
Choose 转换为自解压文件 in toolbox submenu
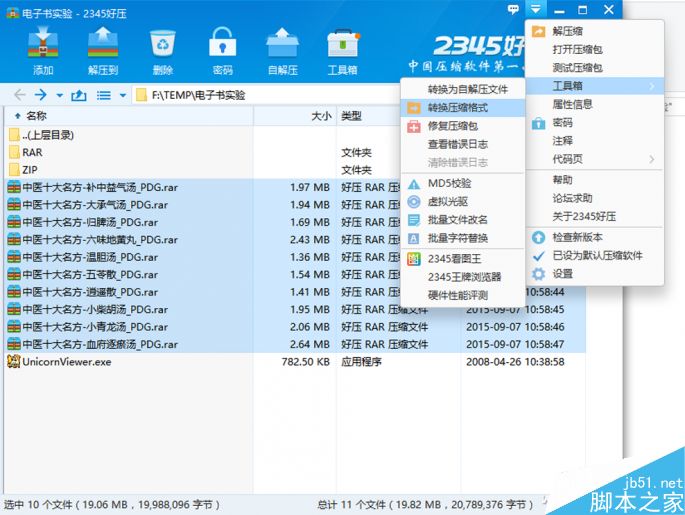coord(463,90)
